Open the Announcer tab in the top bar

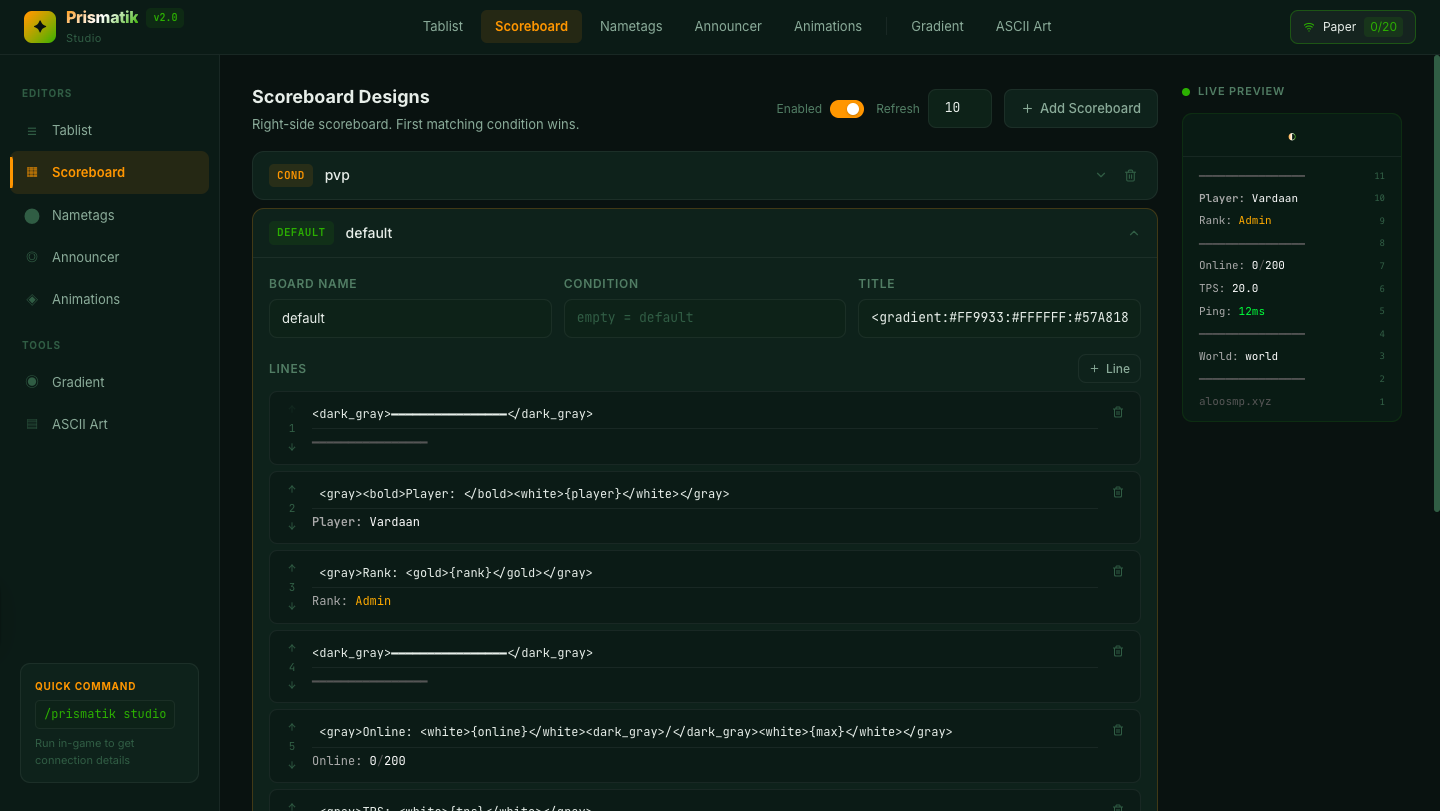(728, 26)
